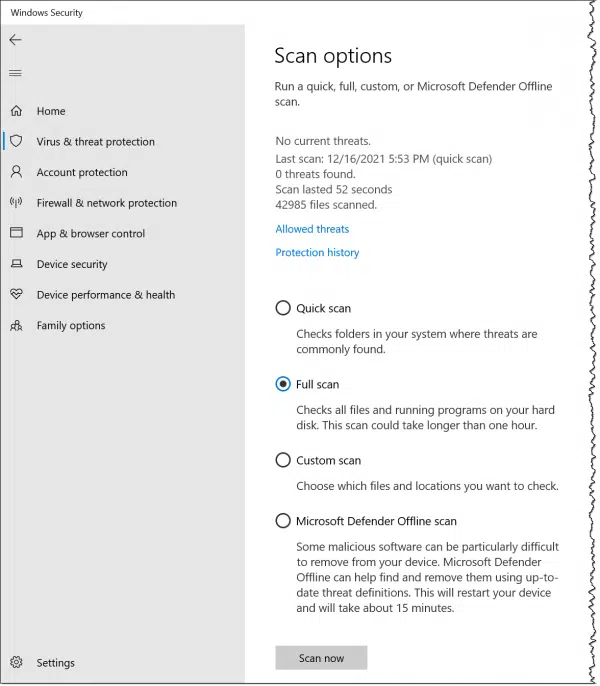Open the Home menu item
This screenshot has height=686, width=600.
[51, 111]
